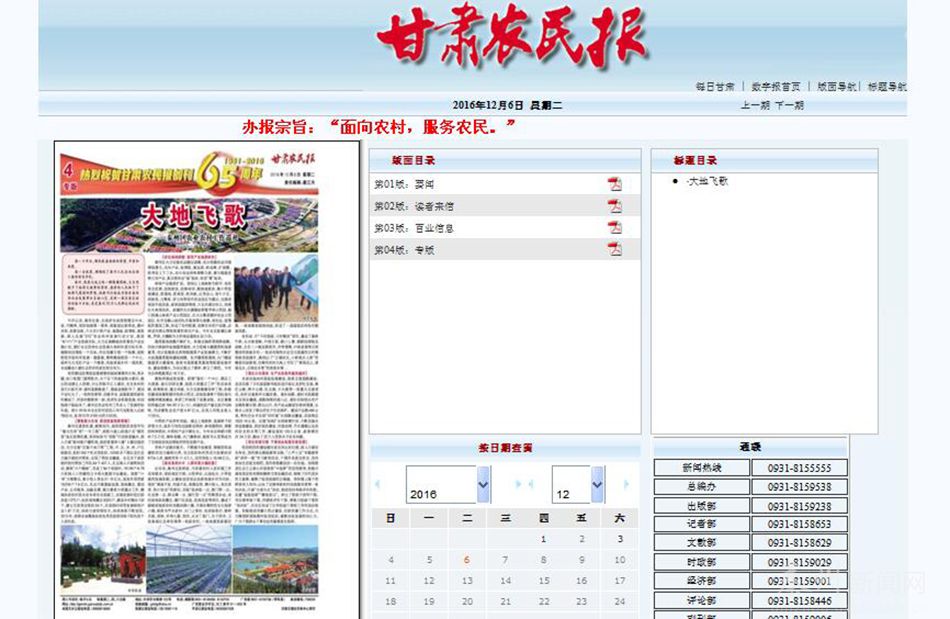Click next month arrow right of 12
The height and width of the screenshot is (619, 950).
tap(627, 485)
